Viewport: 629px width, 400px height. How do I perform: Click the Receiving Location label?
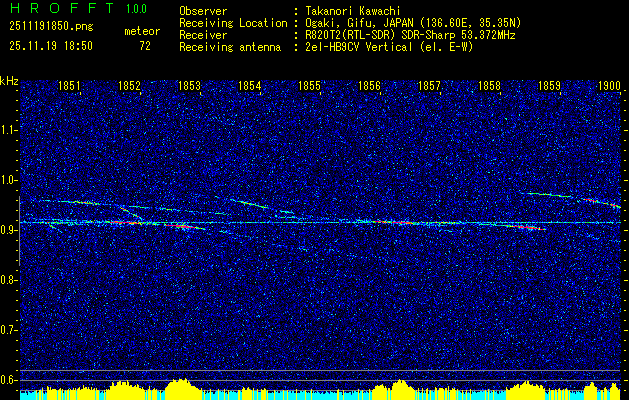pos(233,23)
